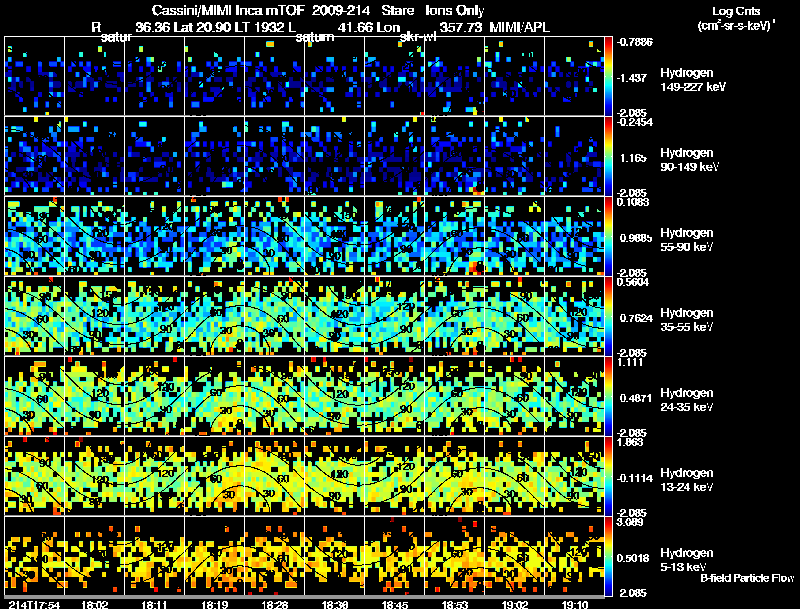
Task: Click the 3.089 scale maximum value
Action: pos(631,522)
